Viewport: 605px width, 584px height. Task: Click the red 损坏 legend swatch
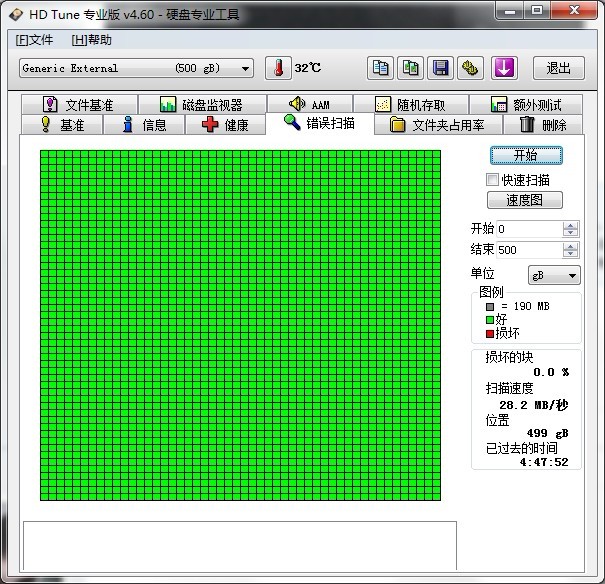(x=490, y=333)
